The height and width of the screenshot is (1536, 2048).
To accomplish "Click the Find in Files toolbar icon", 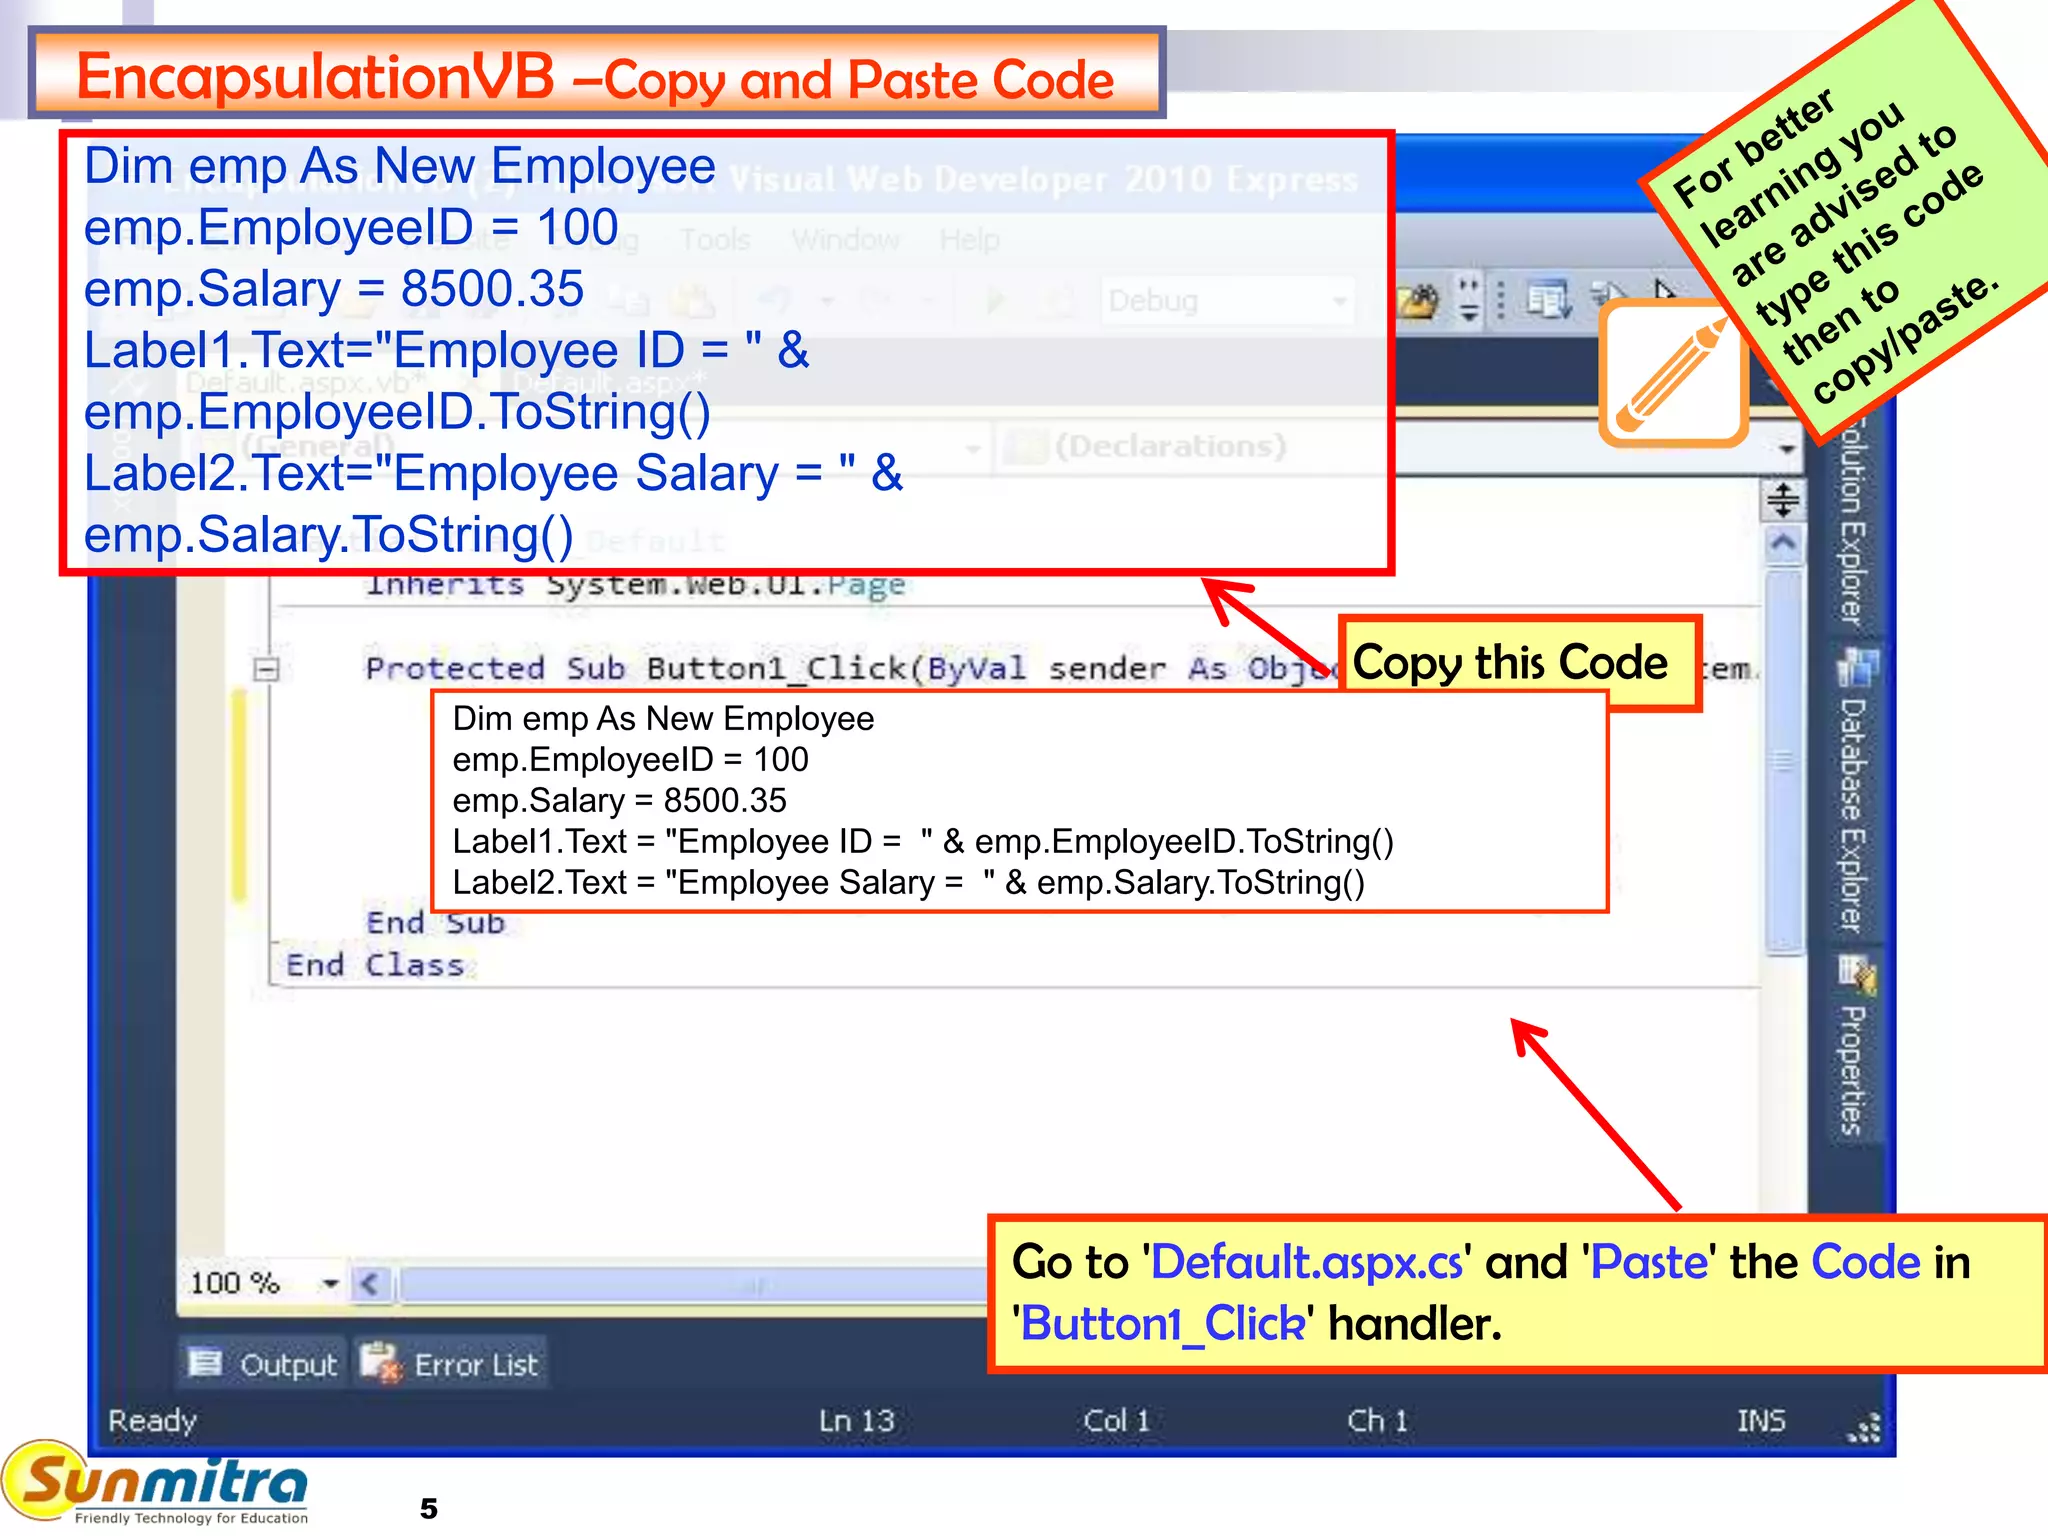I will (x=1418, y=300).
